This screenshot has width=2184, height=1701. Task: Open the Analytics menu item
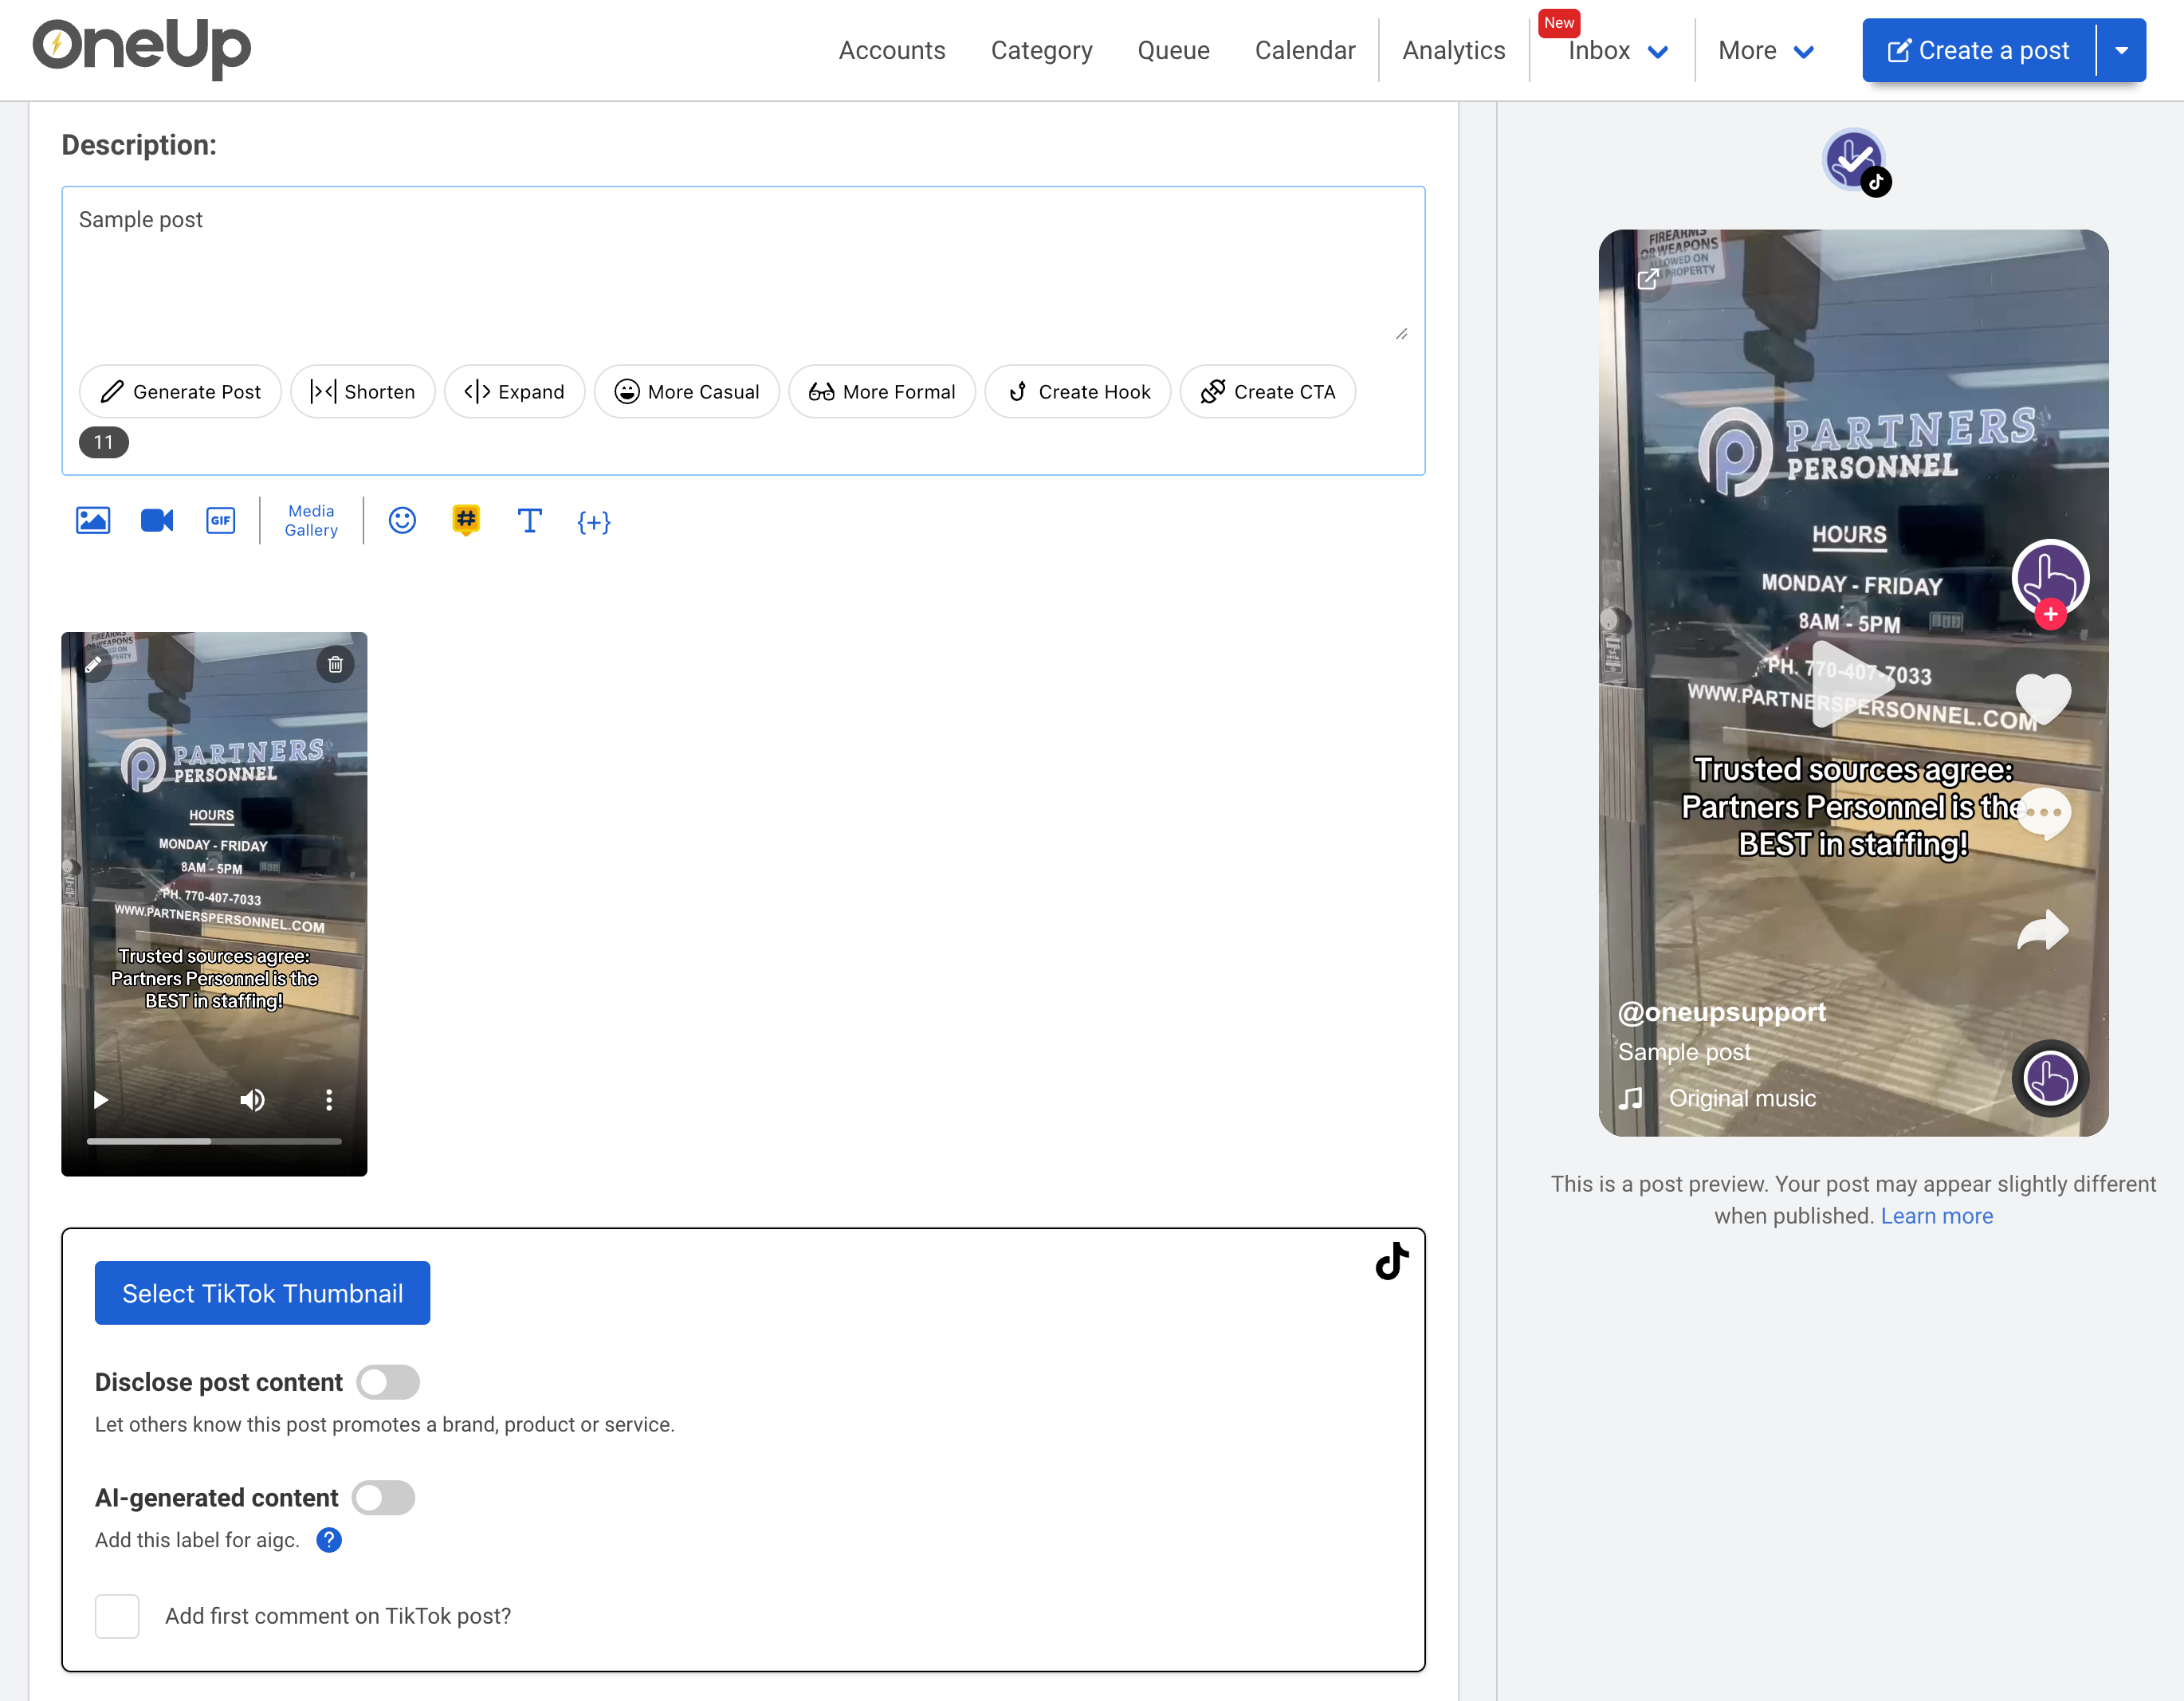click(x=1453, y=51)
